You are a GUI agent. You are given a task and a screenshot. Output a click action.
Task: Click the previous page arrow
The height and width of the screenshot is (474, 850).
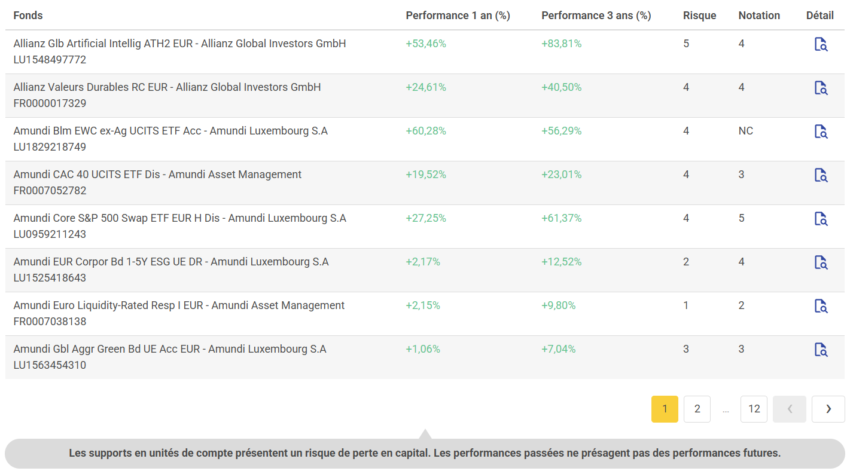(x=789, y=409)
